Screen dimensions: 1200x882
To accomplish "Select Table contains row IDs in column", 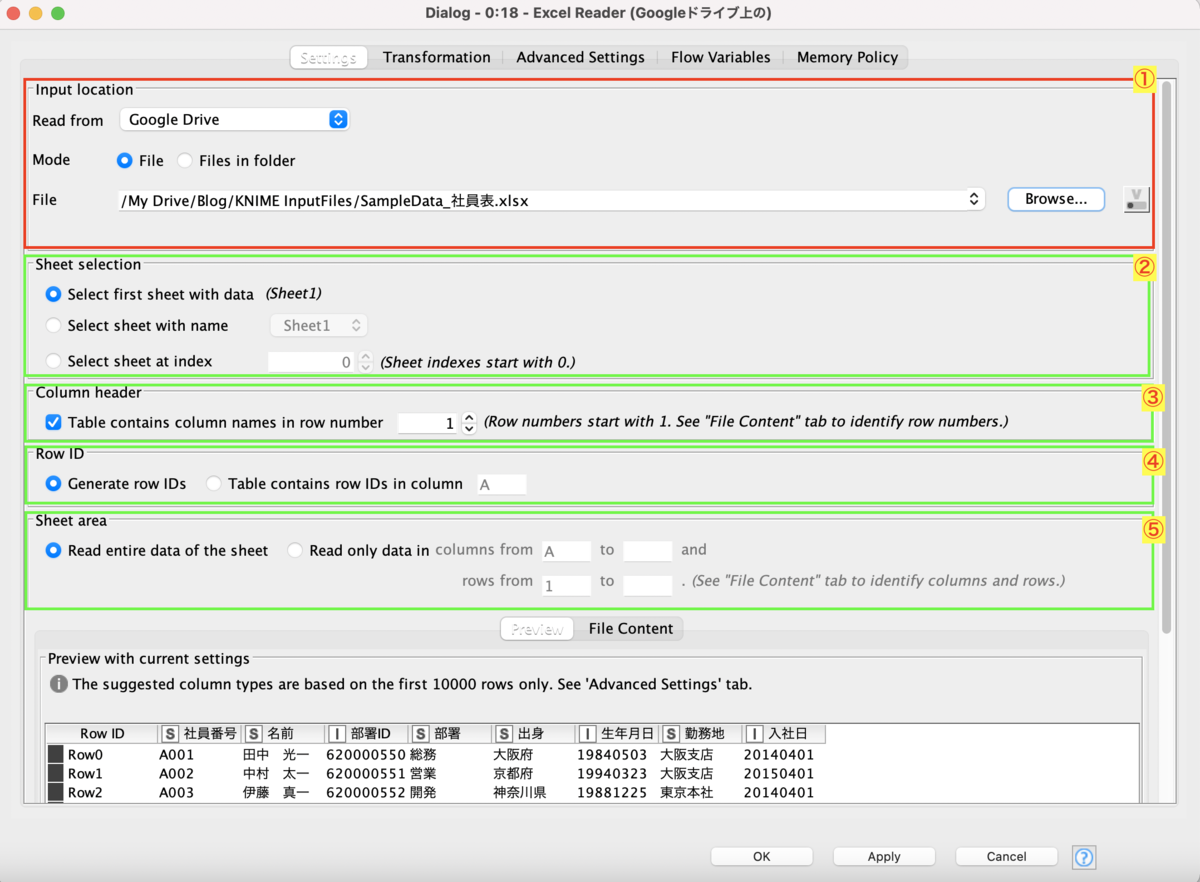I will pyautogui.click(x=214, y=483).
